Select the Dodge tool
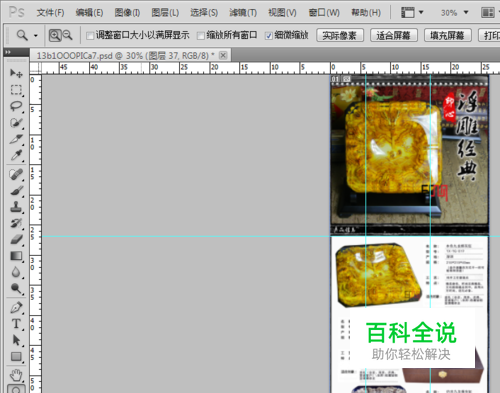Viewport: 500px width, 393px height. tap(16, 289)
